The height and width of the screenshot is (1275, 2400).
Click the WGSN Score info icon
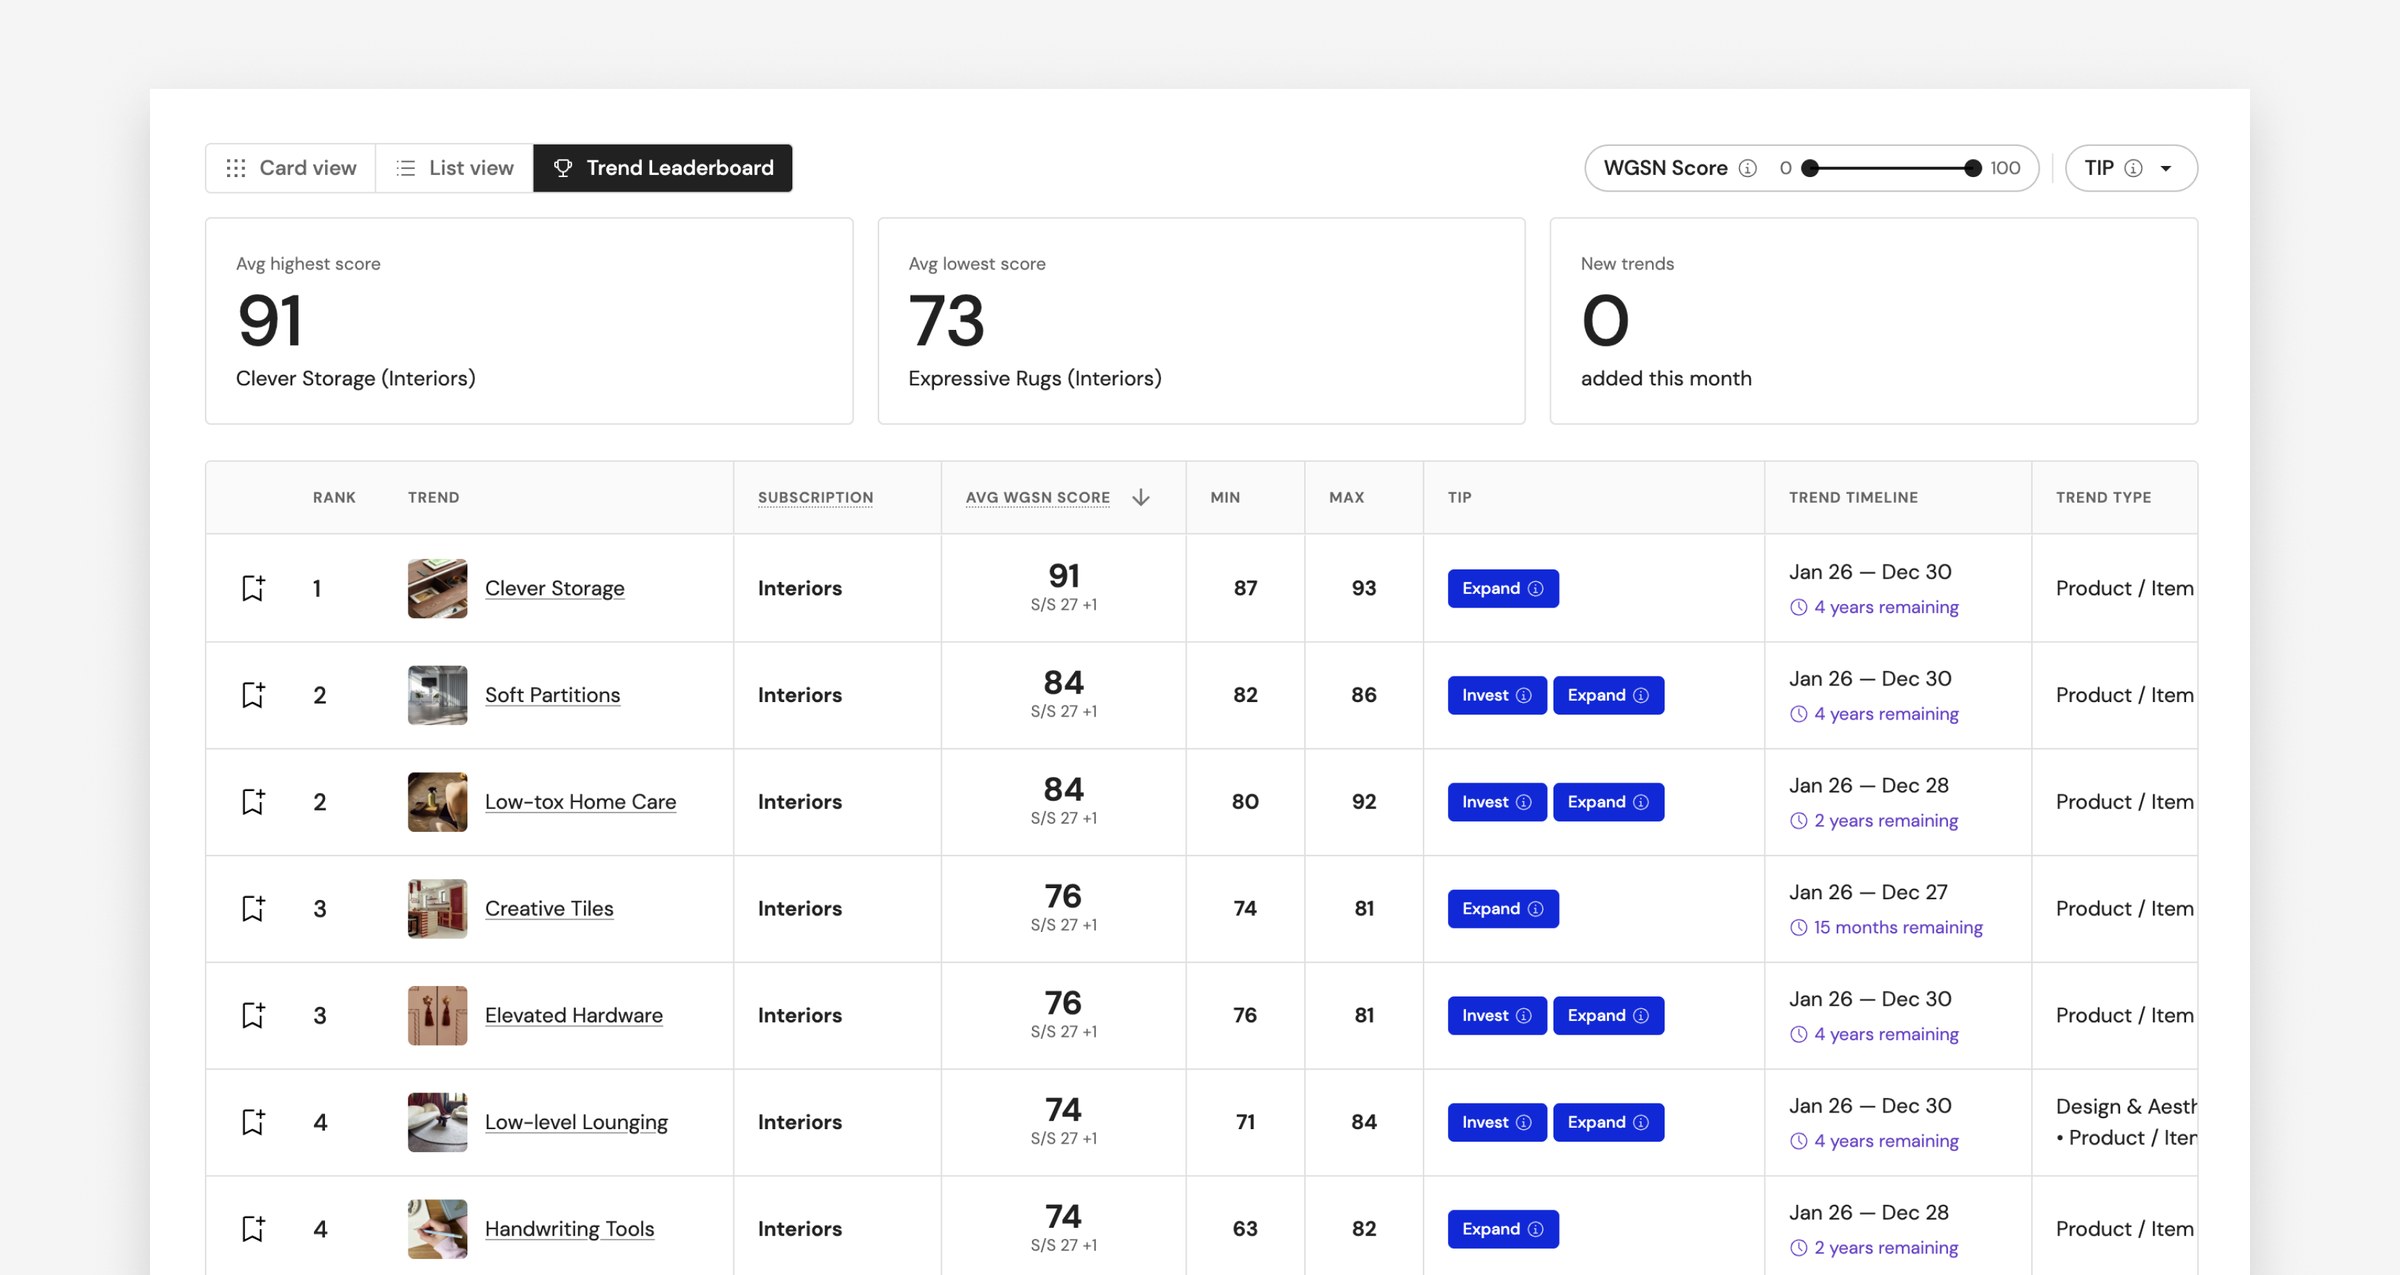pyautogui.click(x=1748, y=168)
